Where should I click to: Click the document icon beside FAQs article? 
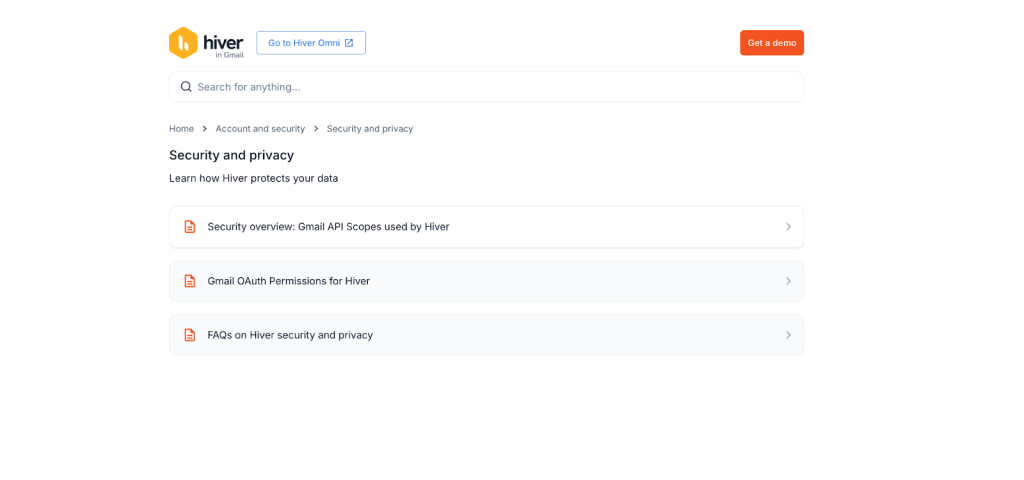[x=190, y=335]
